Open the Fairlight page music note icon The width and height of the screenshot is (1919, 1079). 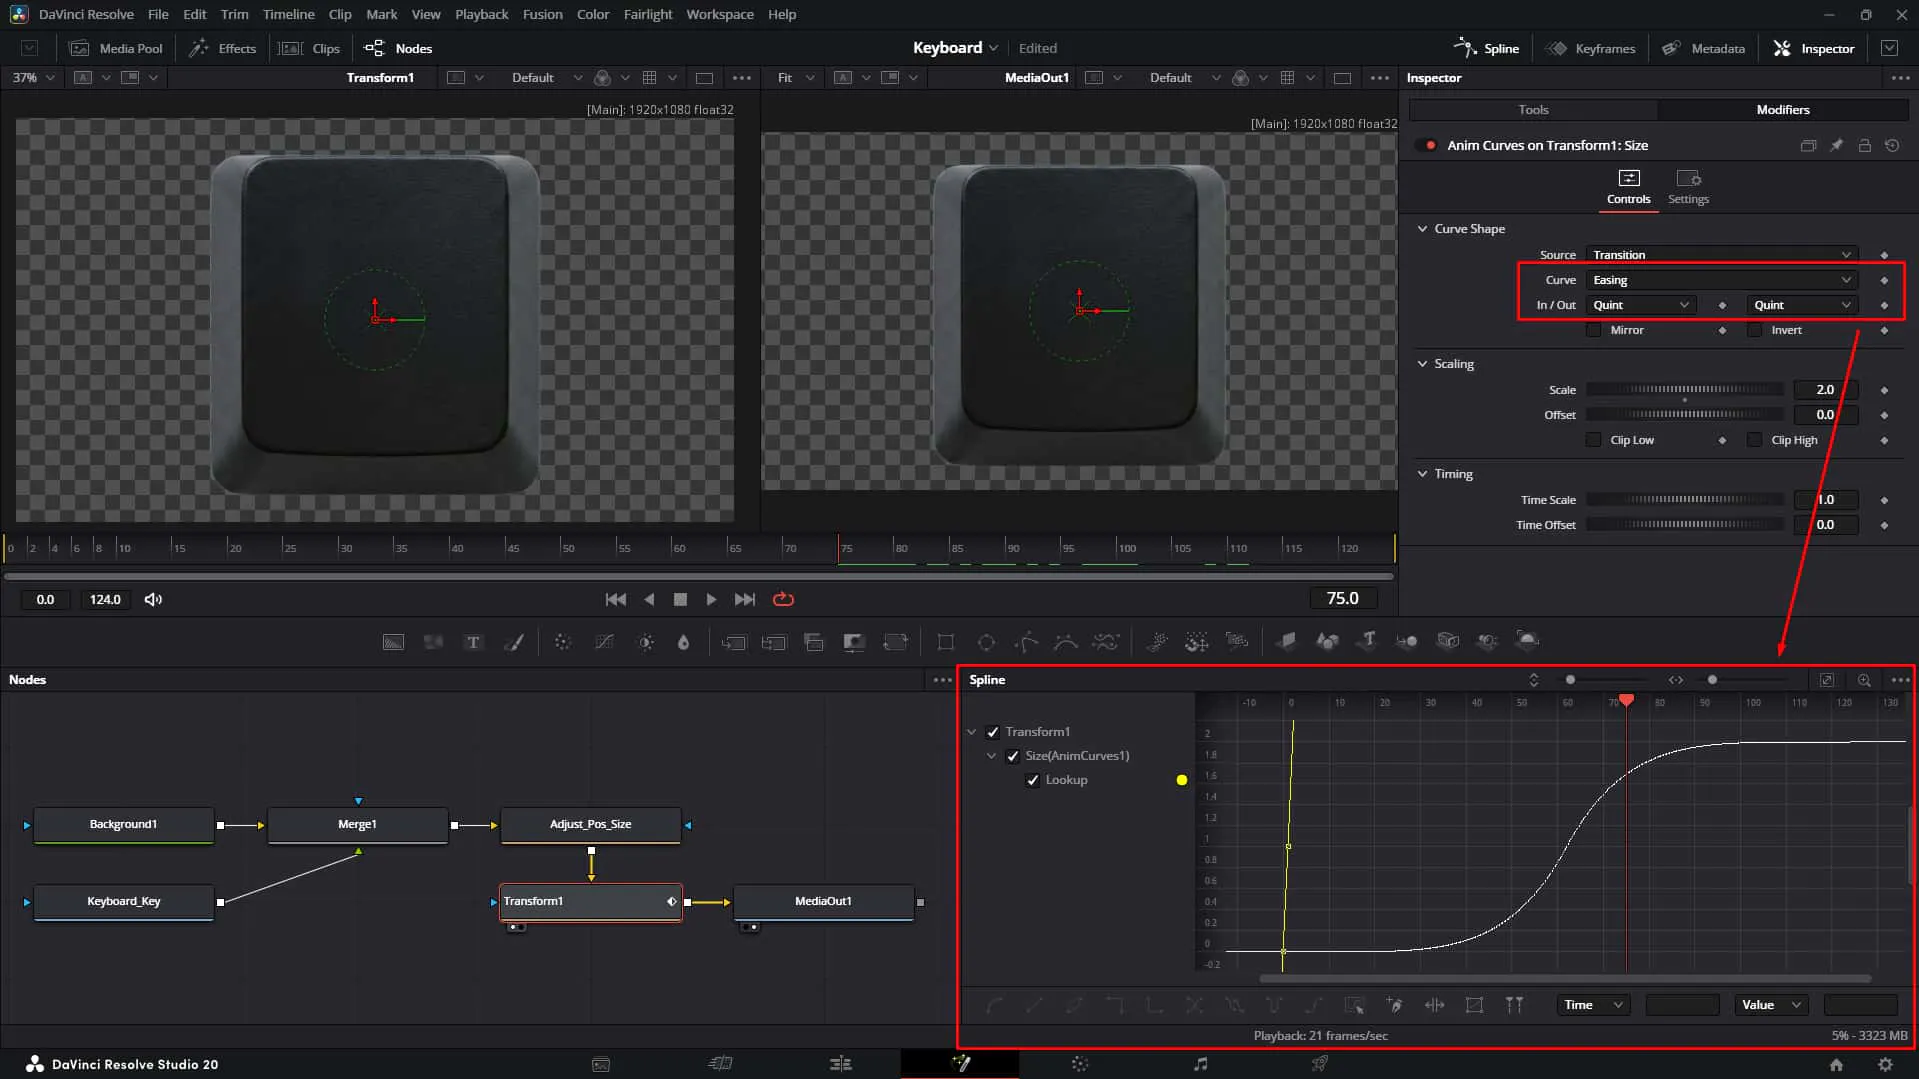(1200, 1064)
